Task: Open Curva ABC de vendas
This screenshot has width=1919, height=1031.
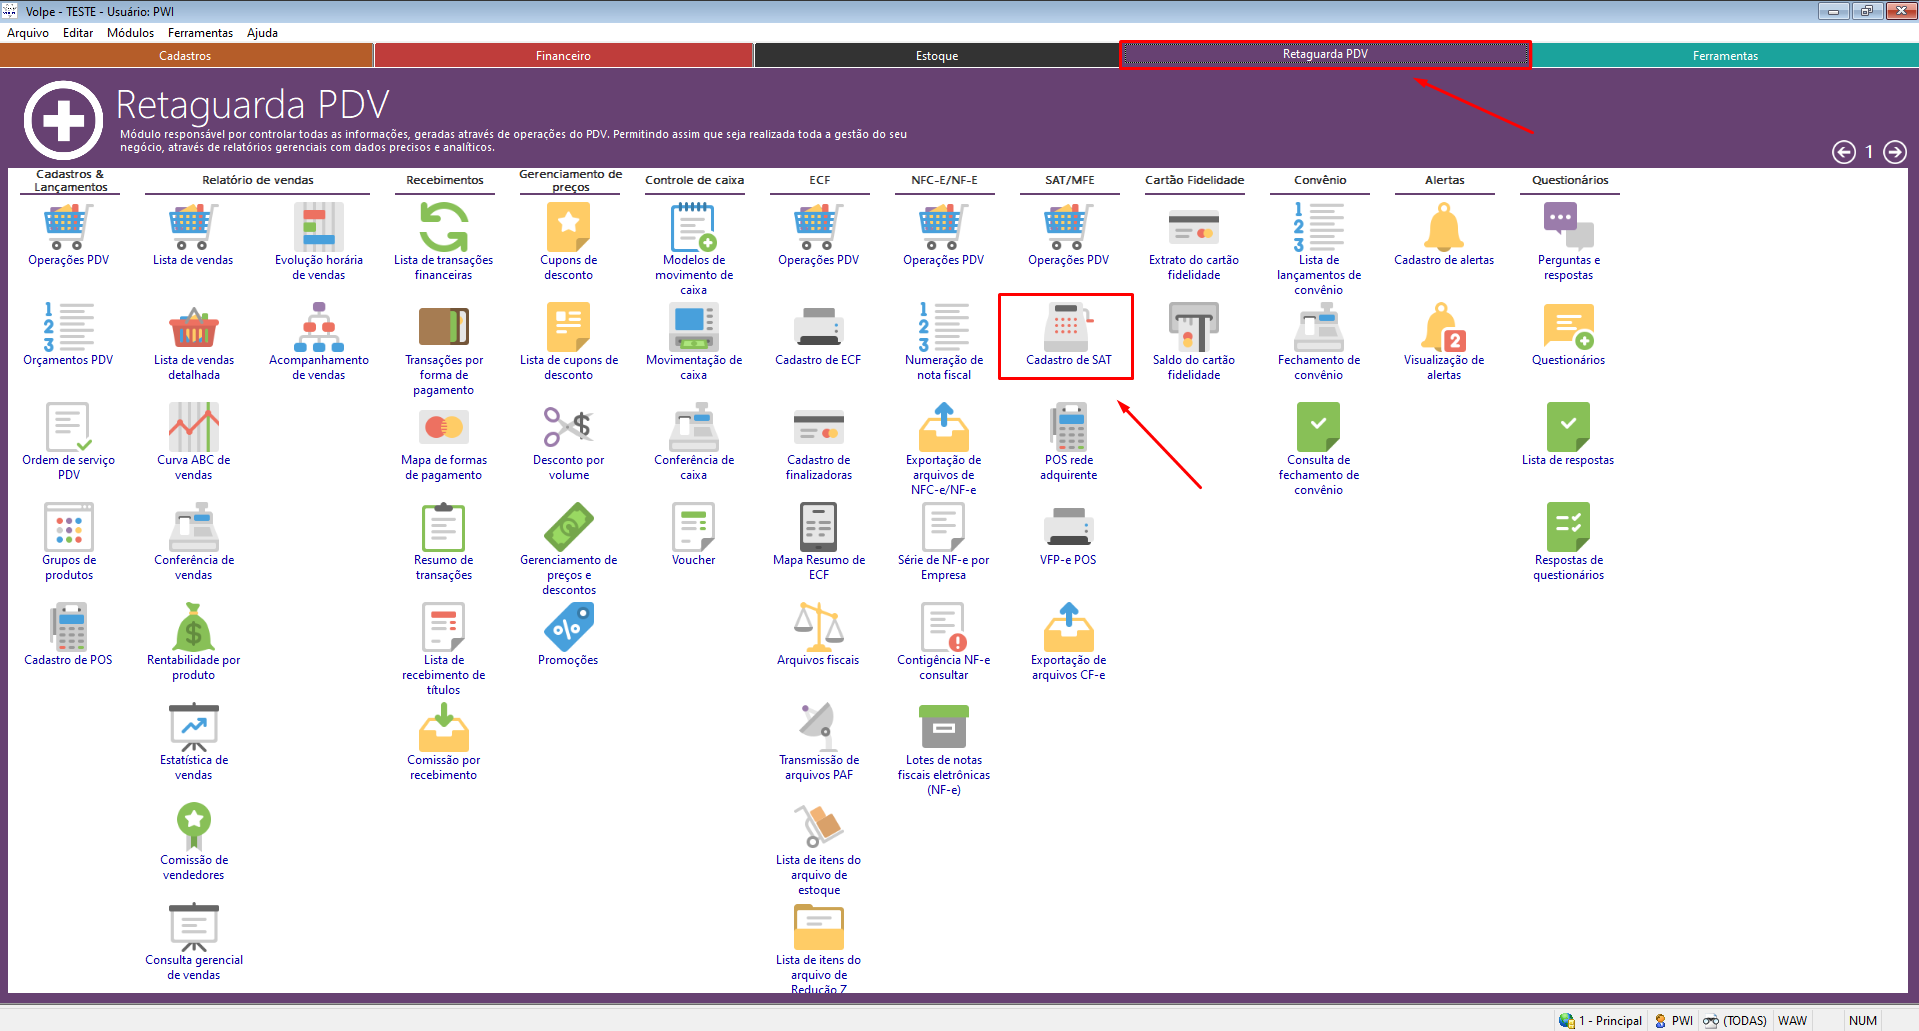Action: point(194,442)
